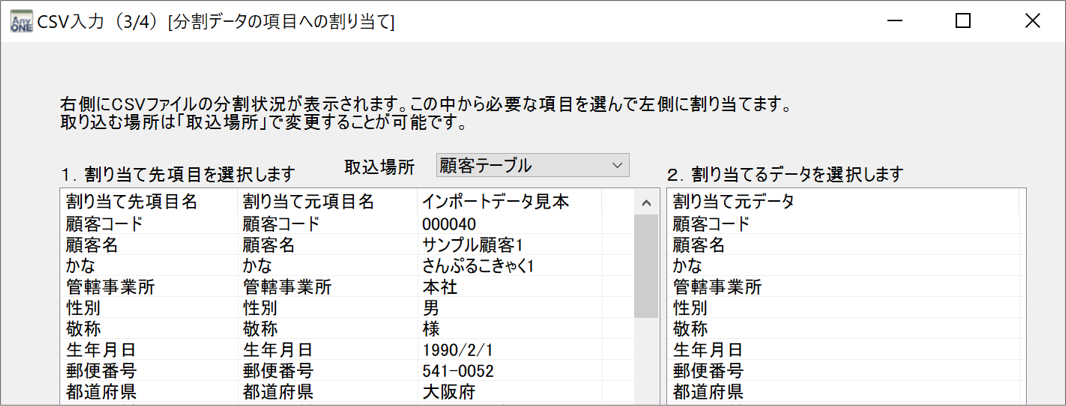Screen dimensions: 1066x406
Task: Choose 顧客コード in the 割り当て元データ list
Action: (x=712, y=224)
